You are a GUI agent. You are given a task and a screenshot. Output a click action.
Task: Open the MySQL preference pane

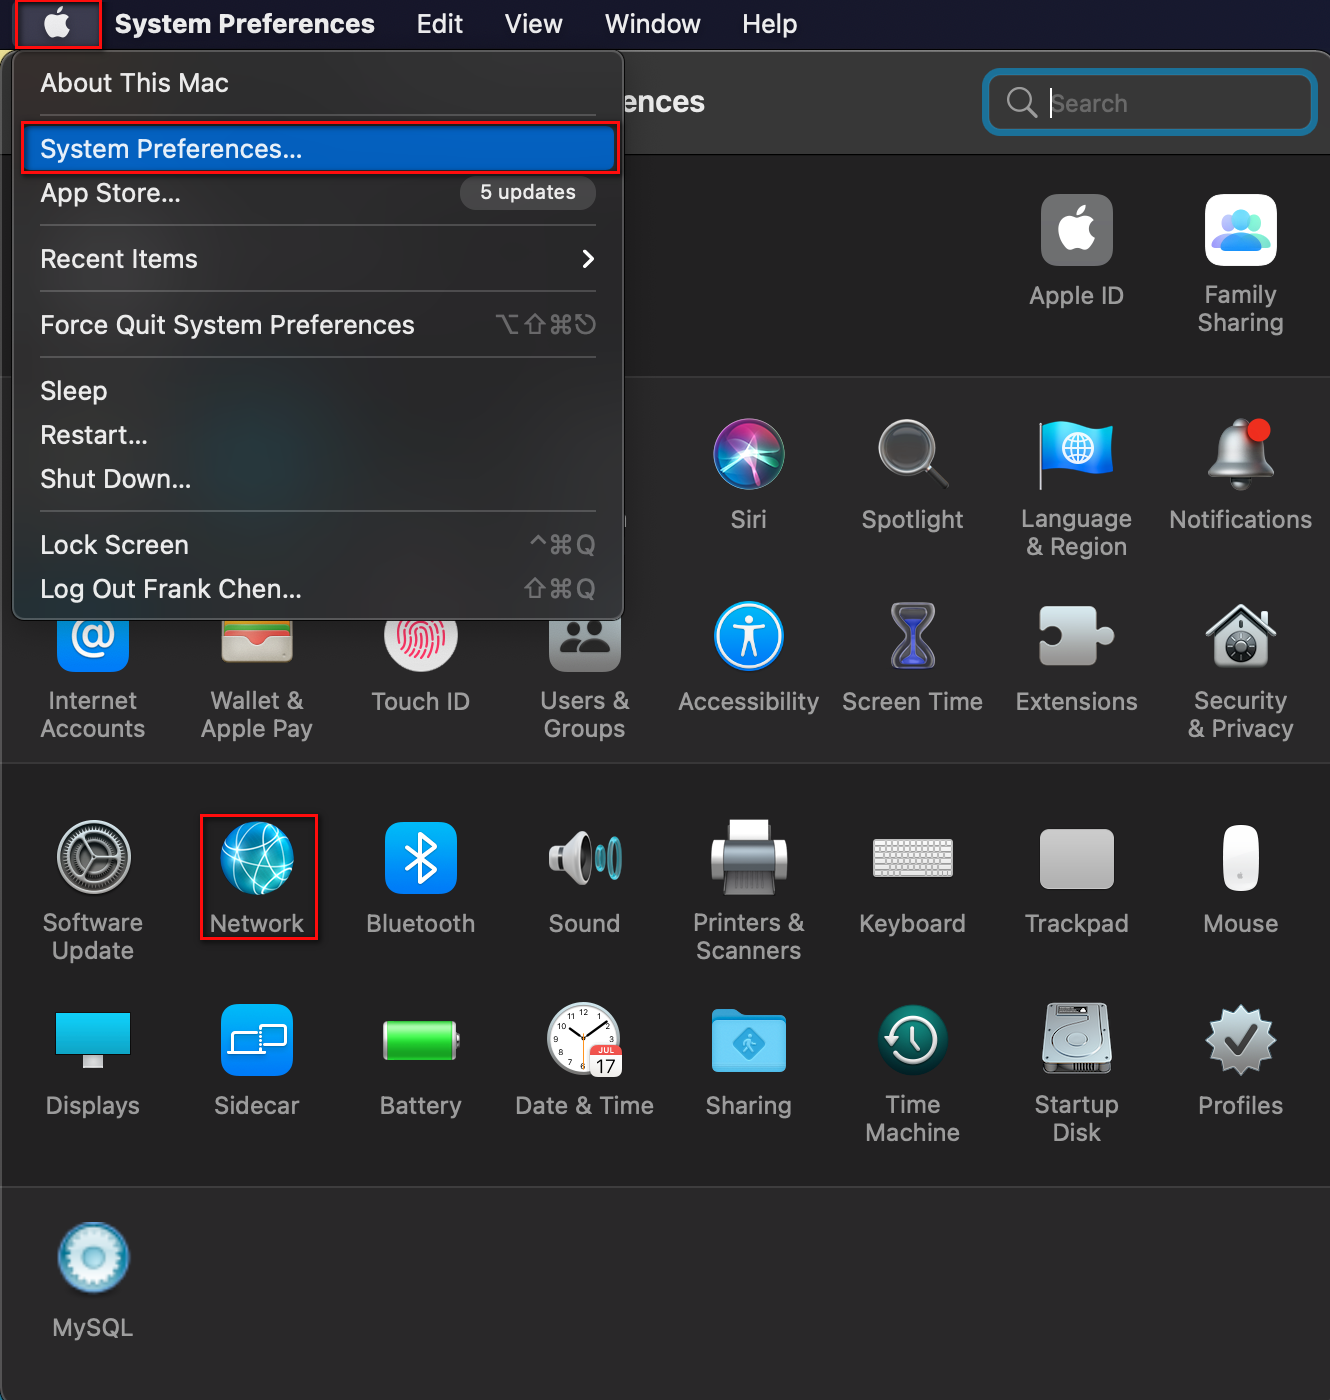pyautogui.click(x=93, y=1282)
